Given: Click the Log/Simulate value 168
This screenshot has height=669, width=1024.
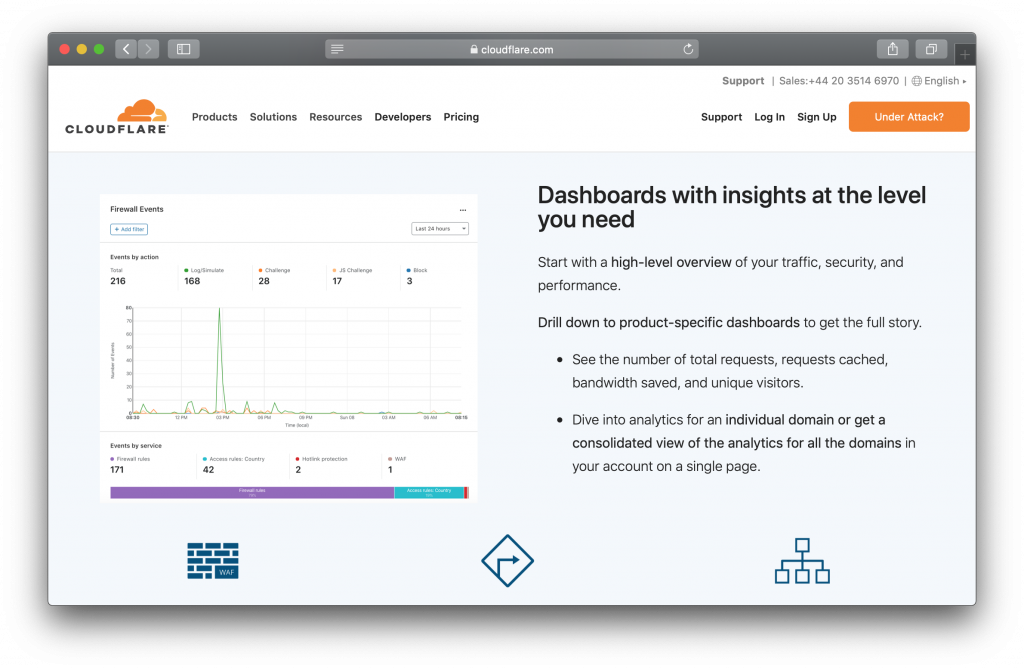Looking at the screenshot, I should point(192,281).
